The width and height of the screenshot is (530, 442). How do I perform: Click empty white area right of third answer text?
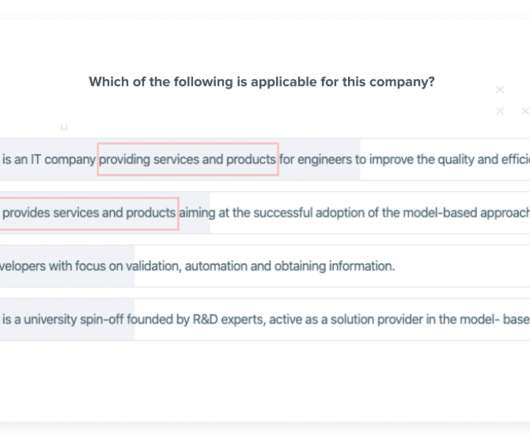point(462,266)
